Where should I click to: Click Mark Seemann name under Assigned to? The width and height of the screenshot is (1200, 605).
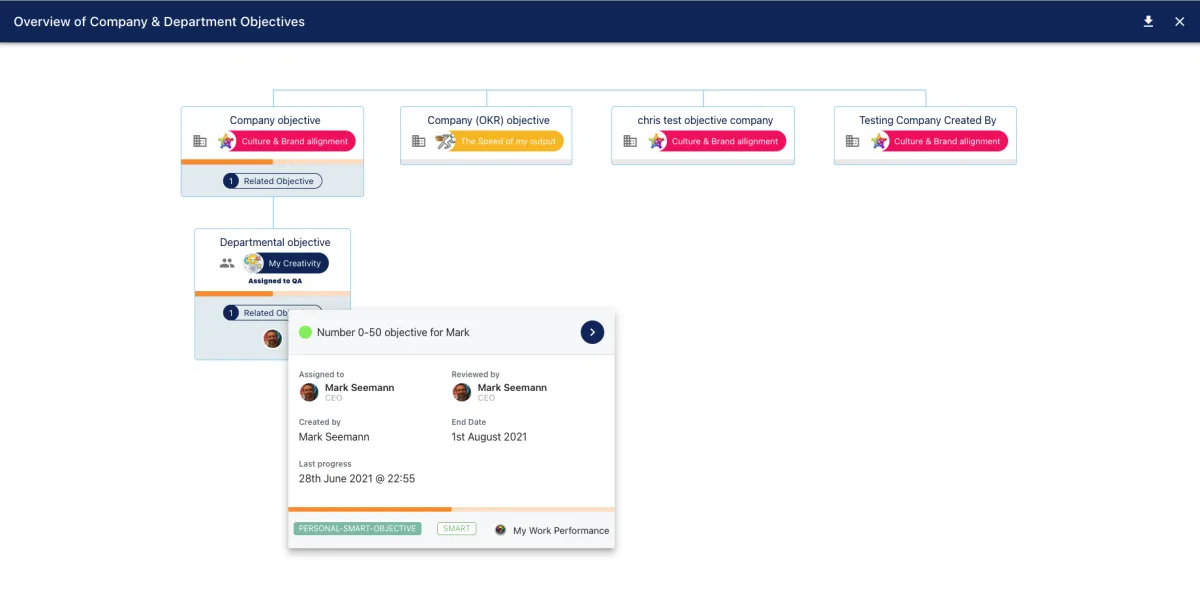tap(359, 387)
